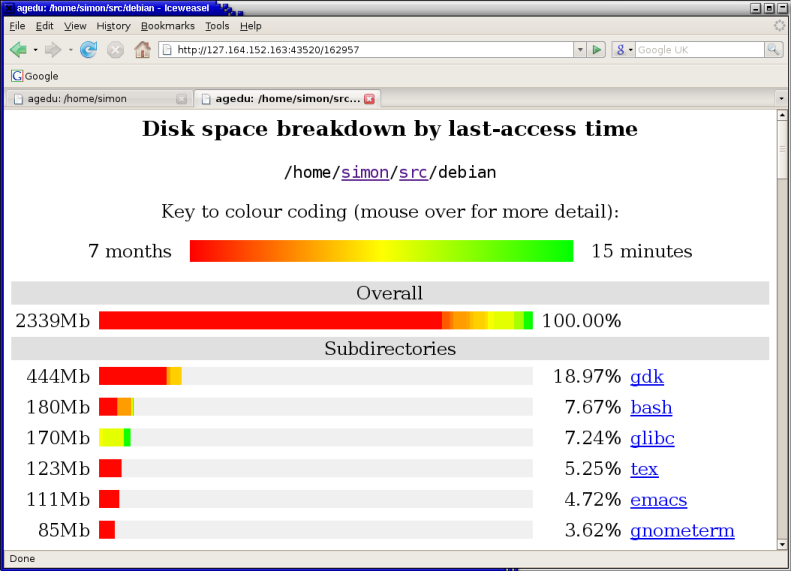Open the File menu
The height and width of the screenshot is (571, 791).
(x=17, y=26)
